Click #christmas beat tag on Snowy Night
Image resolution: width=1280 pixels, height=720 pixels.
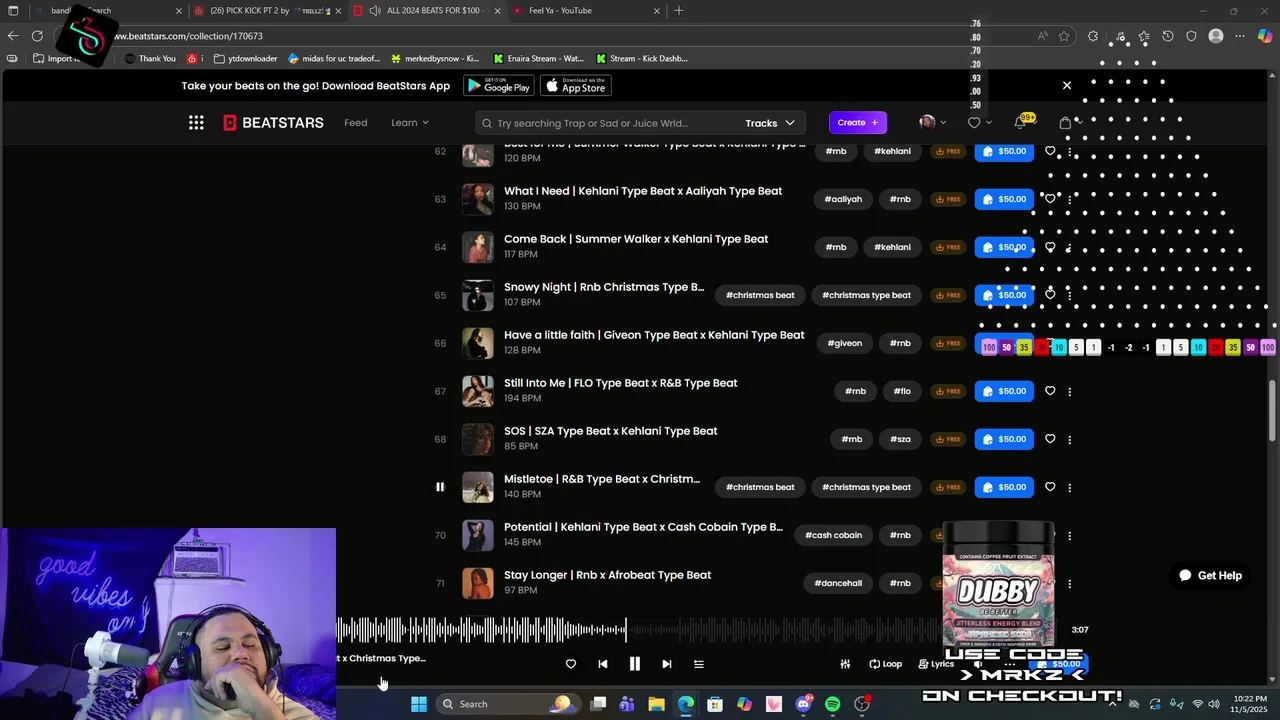[760, 295]
